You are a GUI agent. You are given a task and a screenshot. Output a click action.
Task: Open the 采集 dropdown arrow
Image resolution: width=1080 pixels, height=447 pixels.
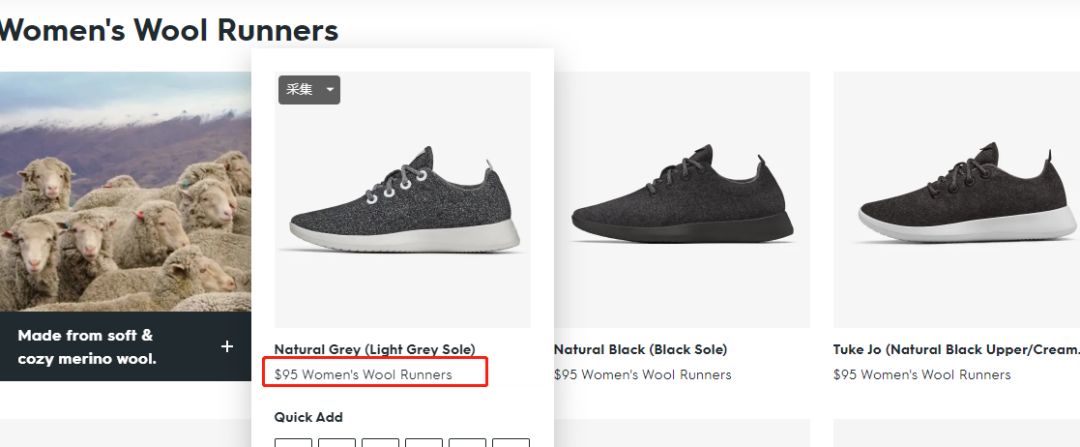pyautogui.click(x=330, y=90)
